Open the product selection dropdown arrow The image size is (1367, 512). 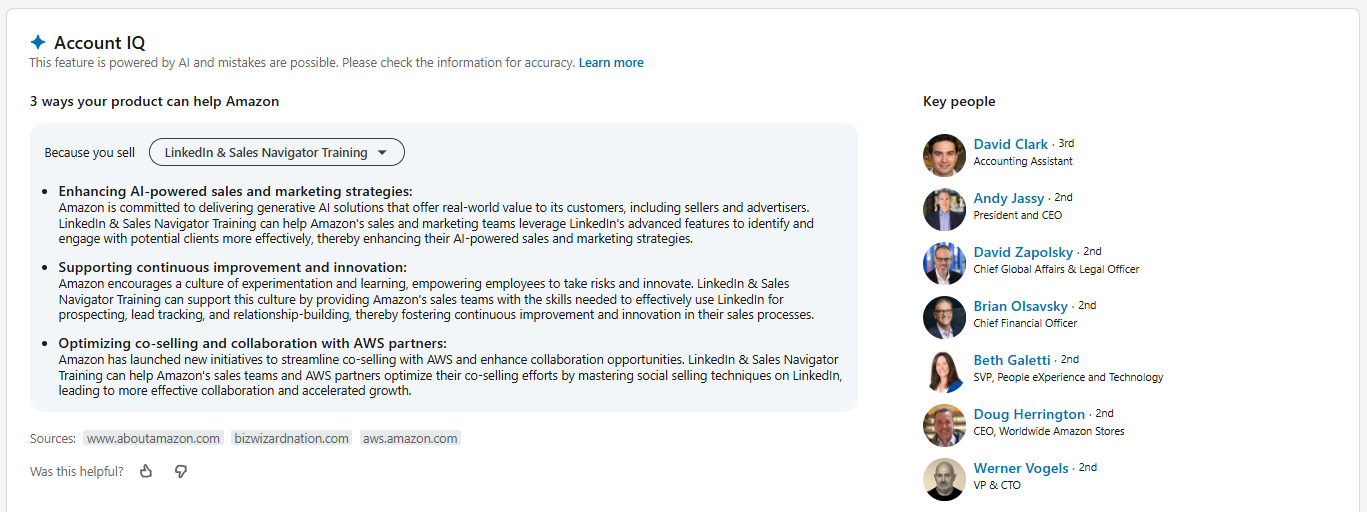coord(382,153)
